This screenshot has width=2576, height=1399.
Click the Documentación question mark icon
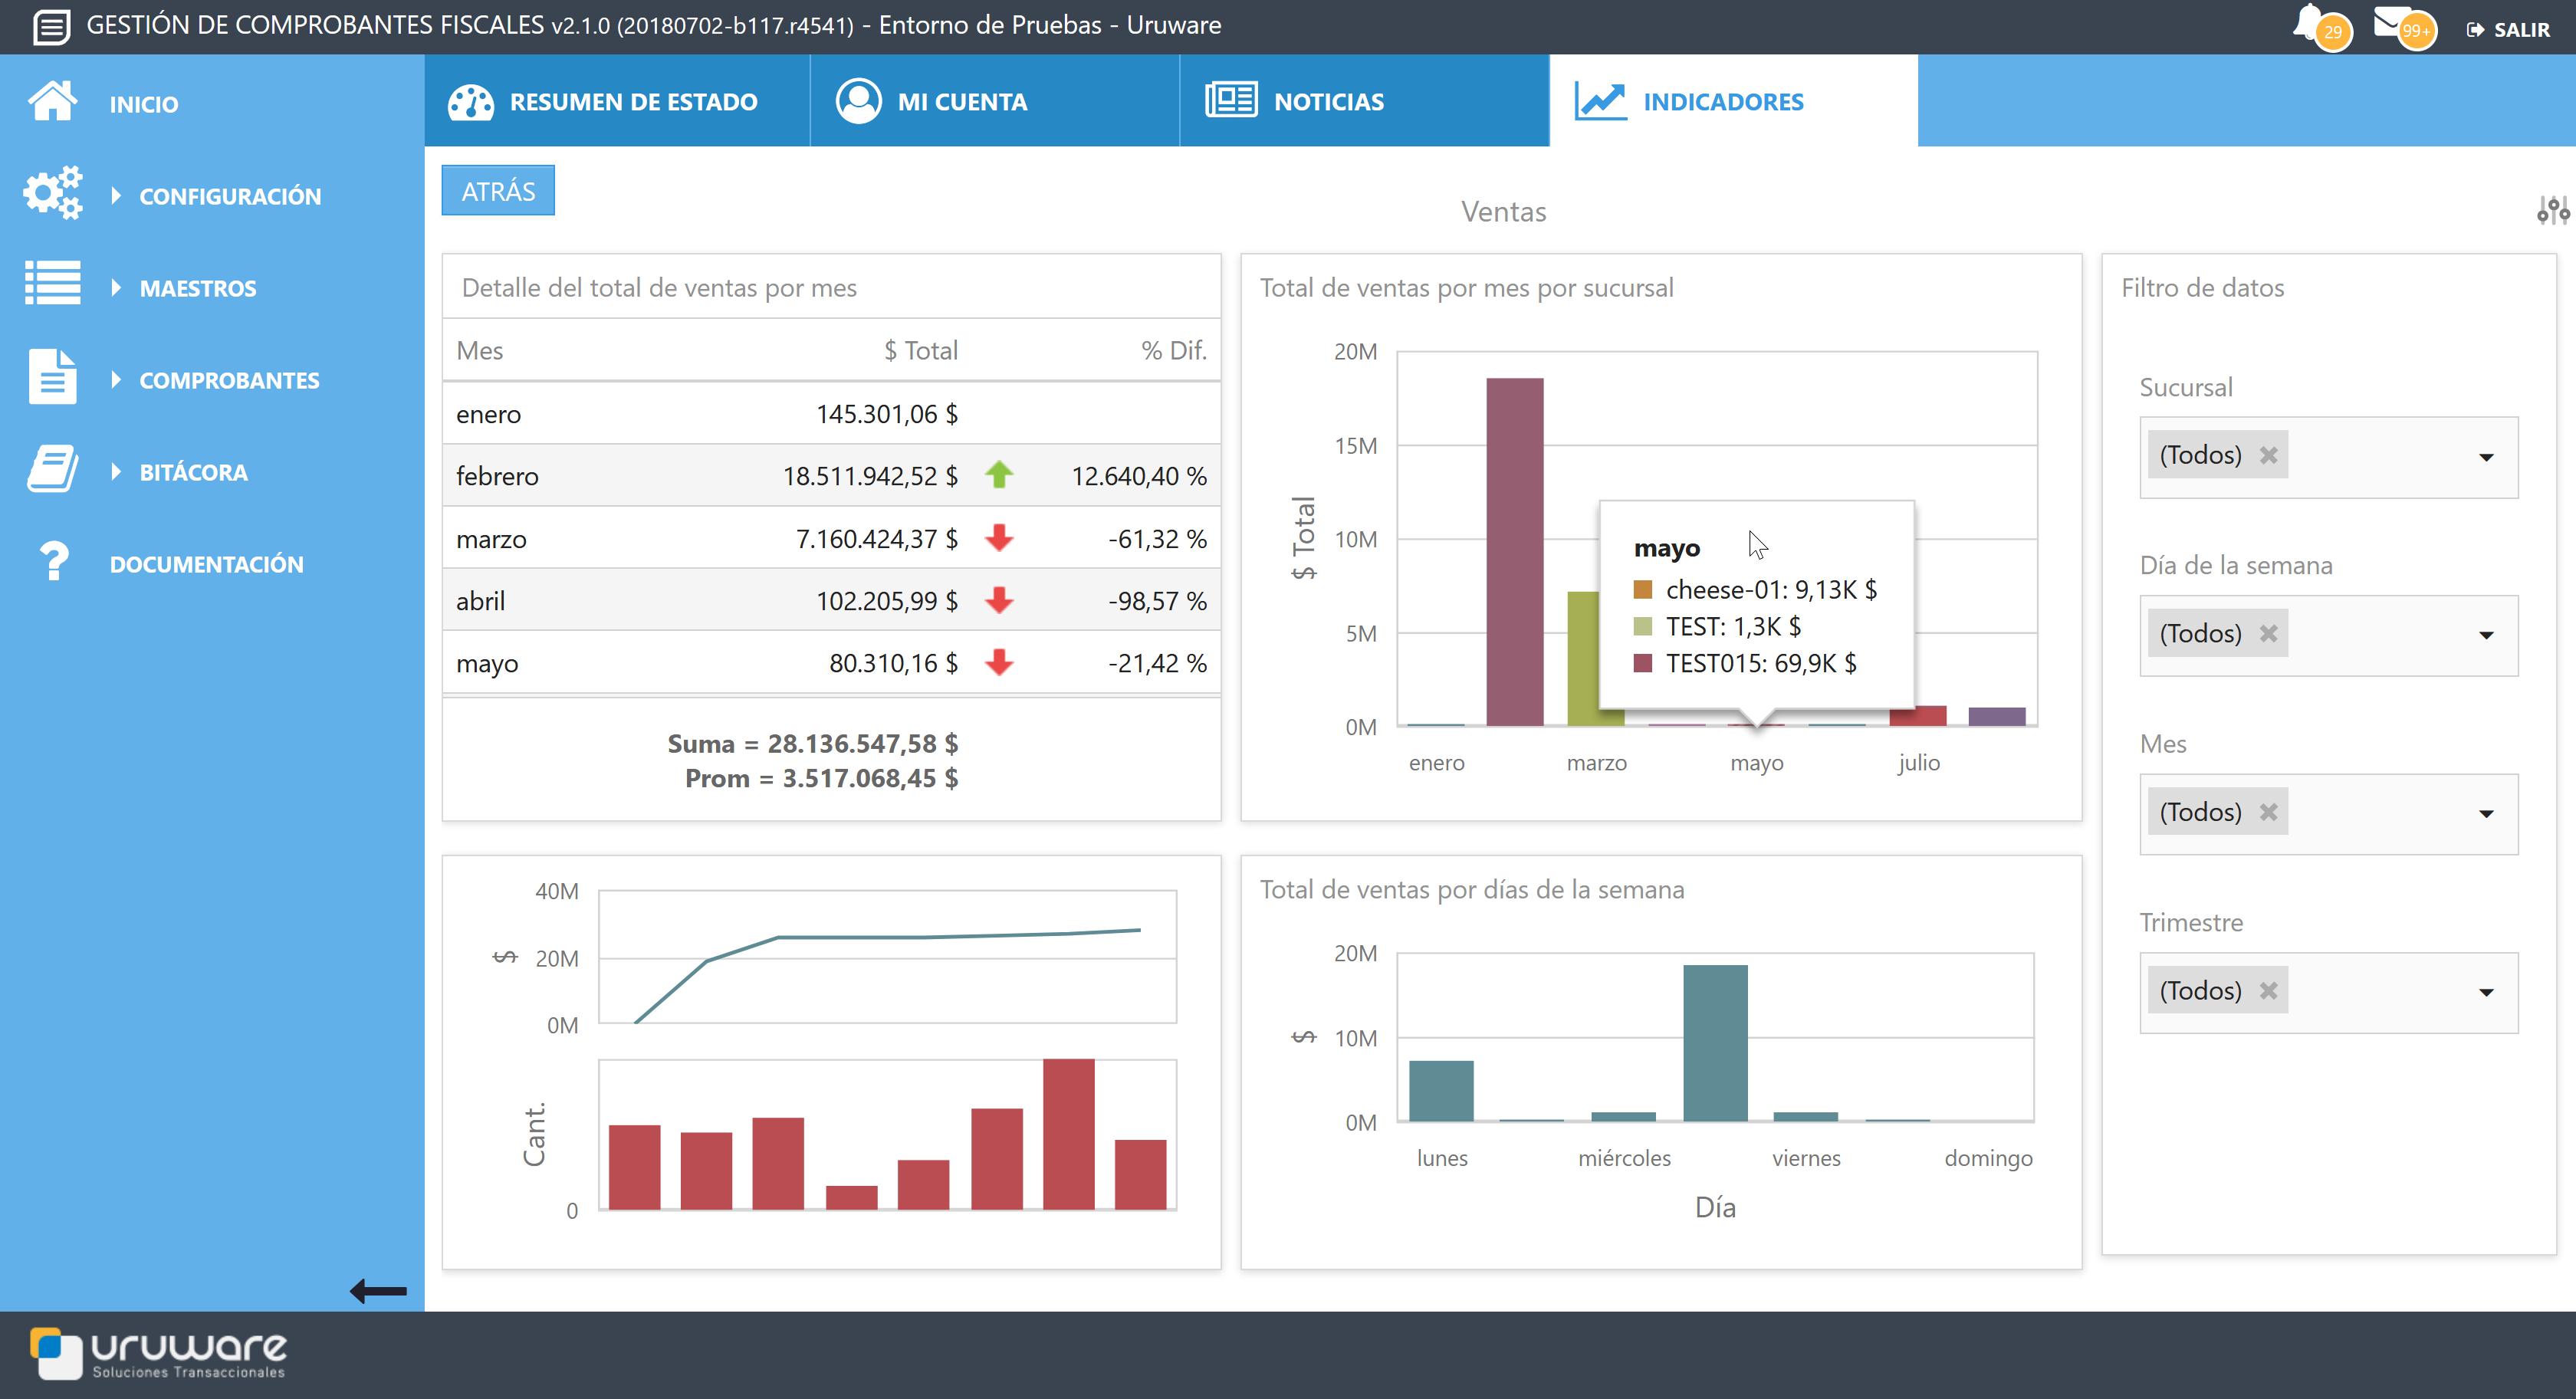(x=52, y=562)
